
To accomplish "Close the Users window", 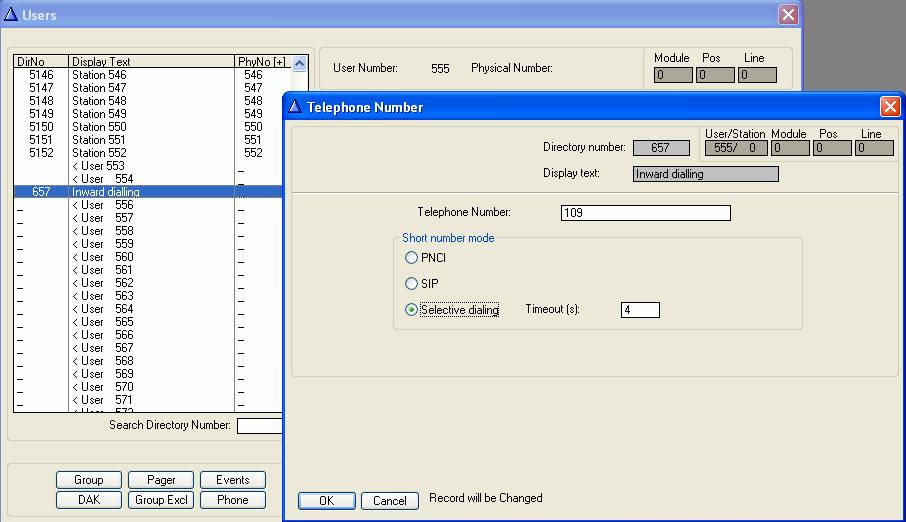I will (788, 15).
